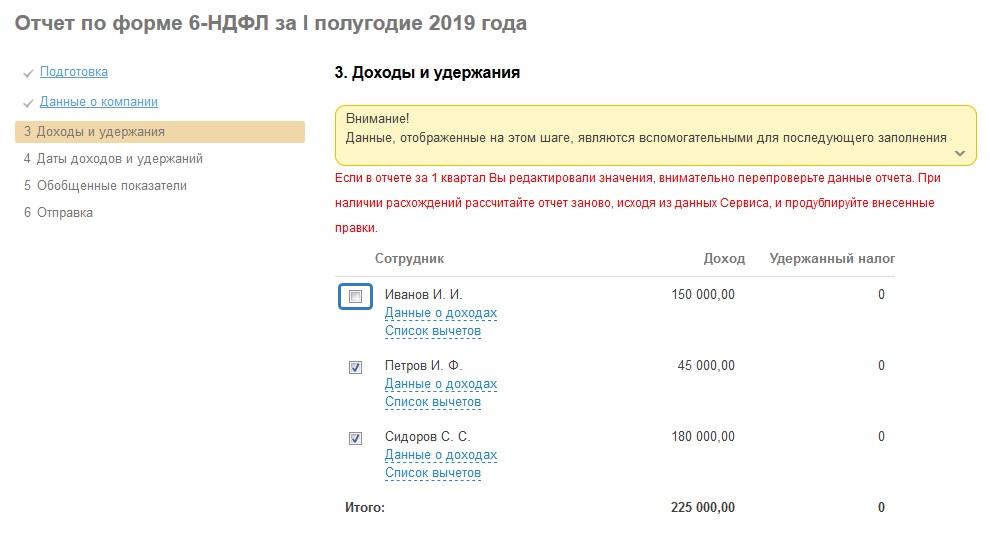
Task: Click the Сотрудник column header
Action: [410, 259]
